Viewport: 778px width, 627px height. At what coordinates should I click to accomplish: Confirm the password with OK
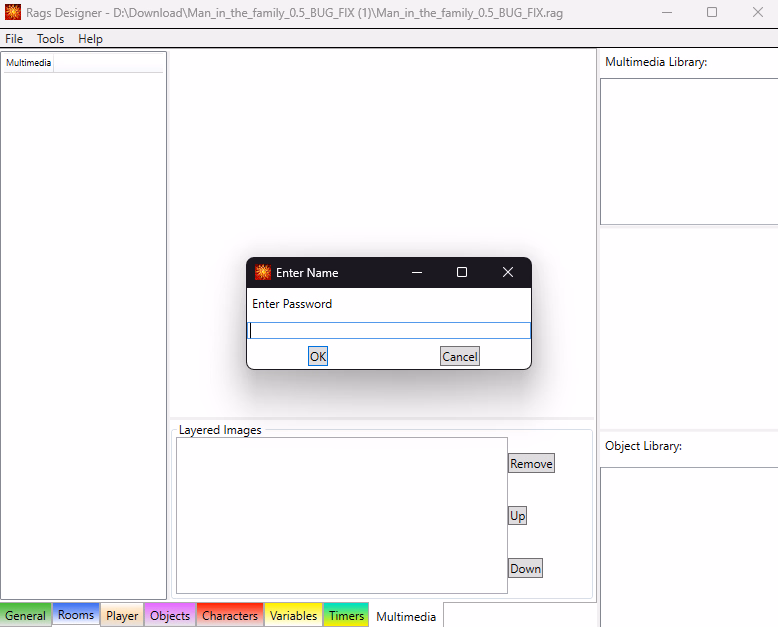[x=318, y=356]
